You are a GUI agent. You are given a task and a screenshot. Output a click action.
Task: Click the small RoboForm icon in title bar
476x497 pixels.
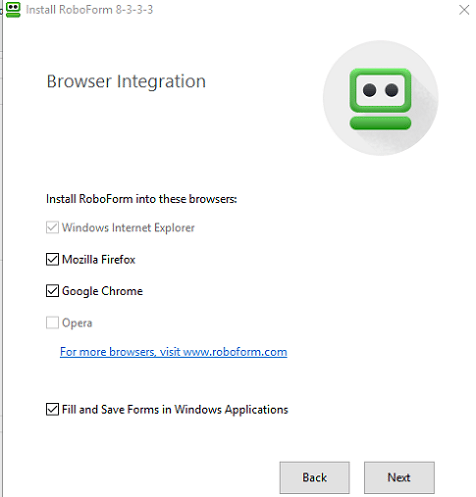click(x=13, y=10)
